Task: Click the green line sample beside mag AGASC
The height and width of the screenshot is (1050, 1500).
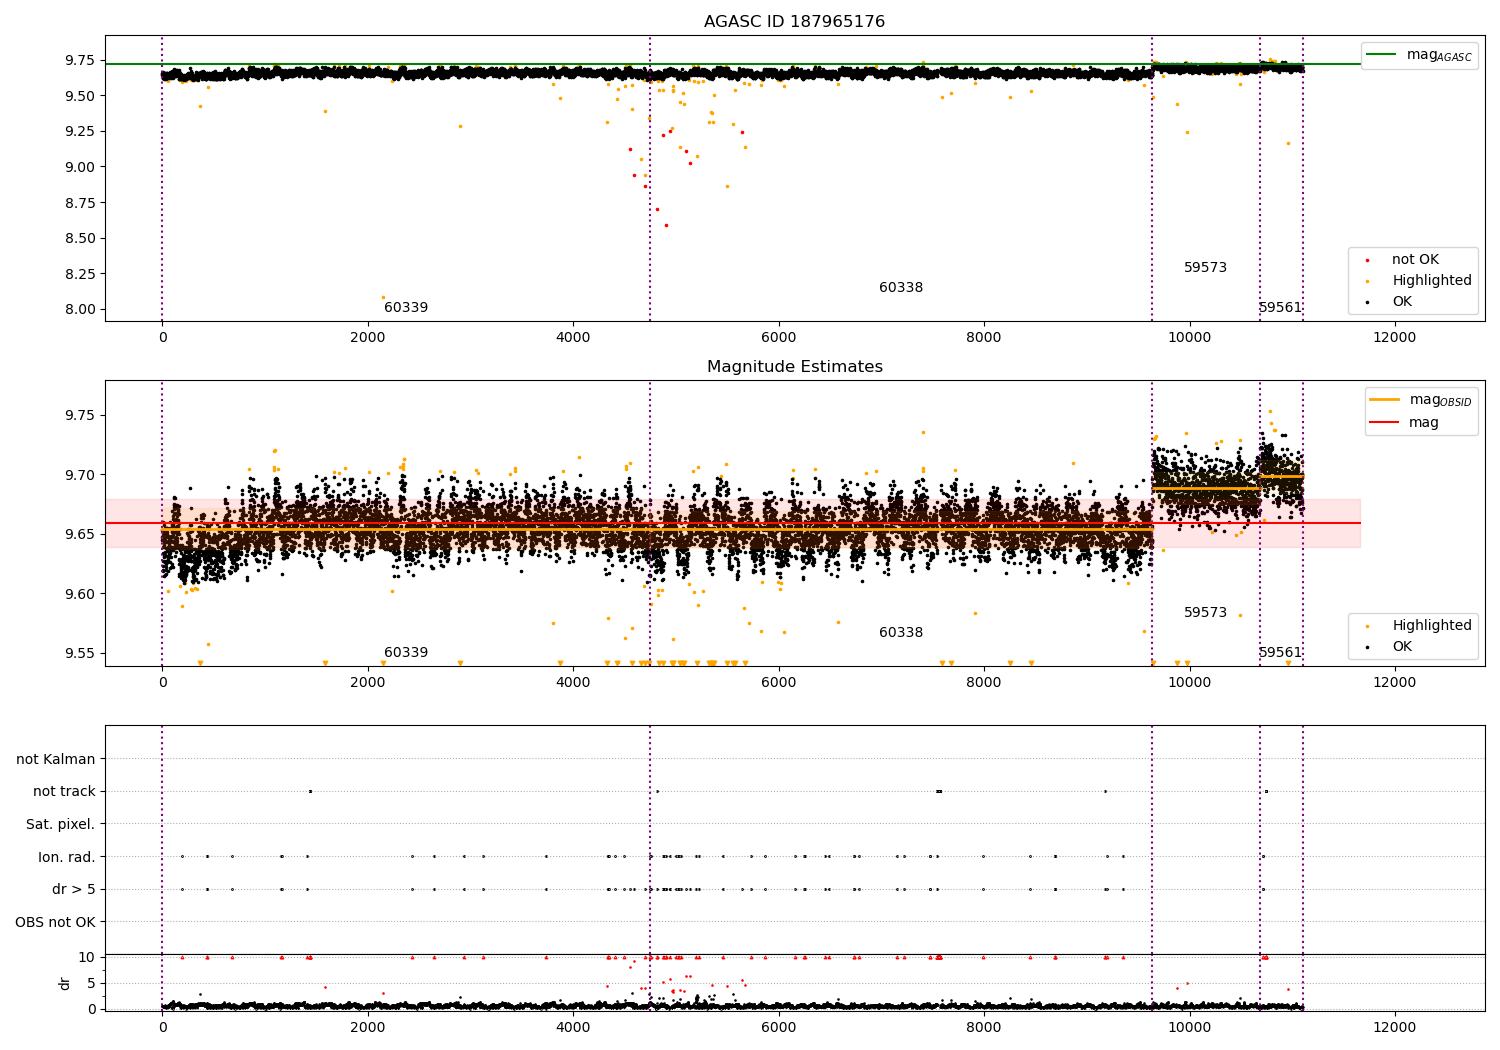Action: coord(1383,55)
